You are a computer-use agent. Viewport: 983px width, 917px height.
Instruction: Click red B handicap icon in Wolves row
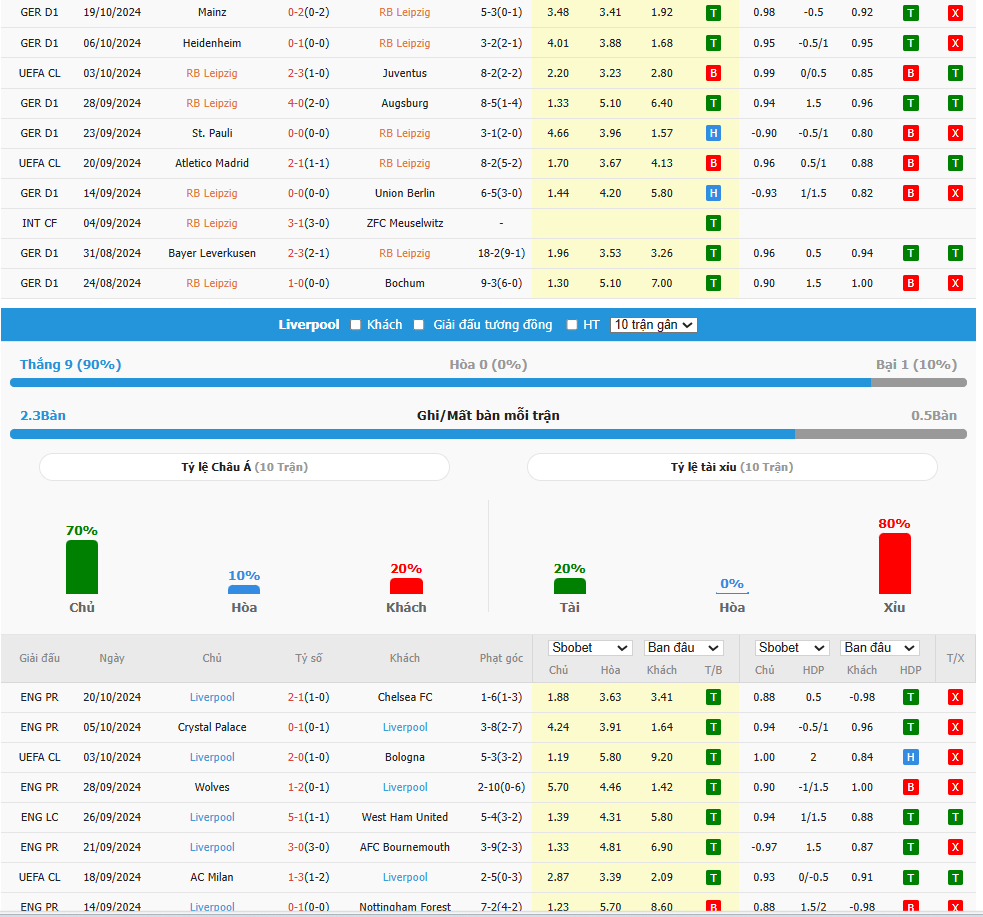[x=910, y=787]
